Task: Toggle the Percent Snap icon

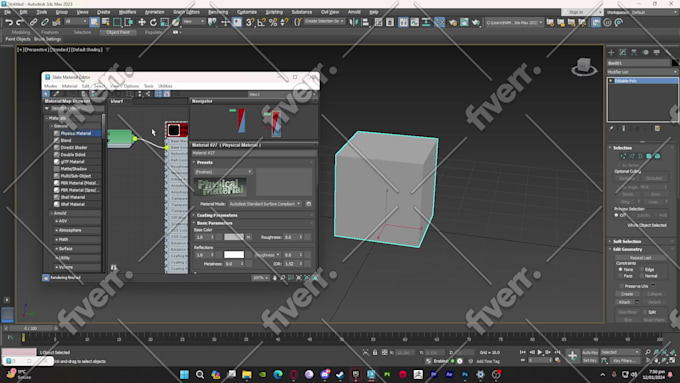Action: (x=273, y=22)
